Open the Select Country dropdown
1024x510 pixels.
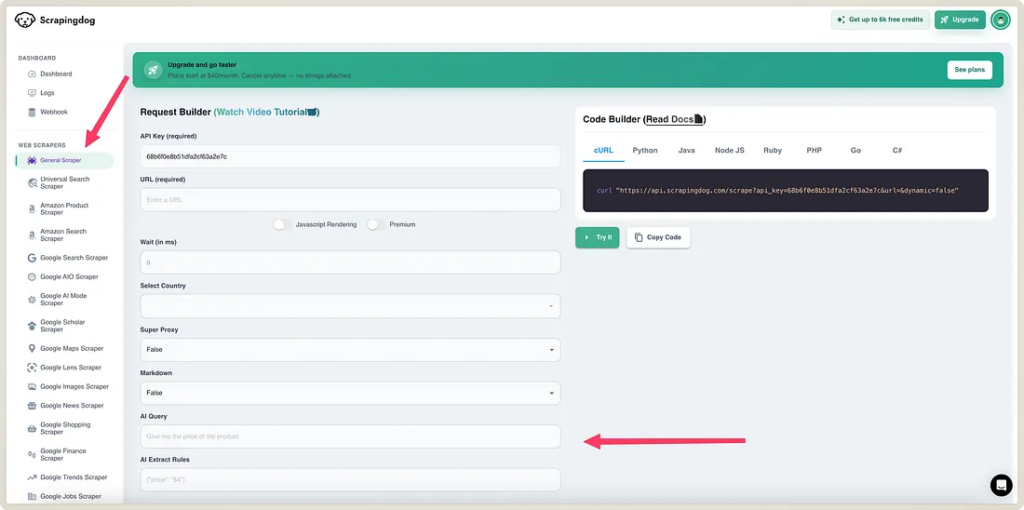(x=350, y=306)
